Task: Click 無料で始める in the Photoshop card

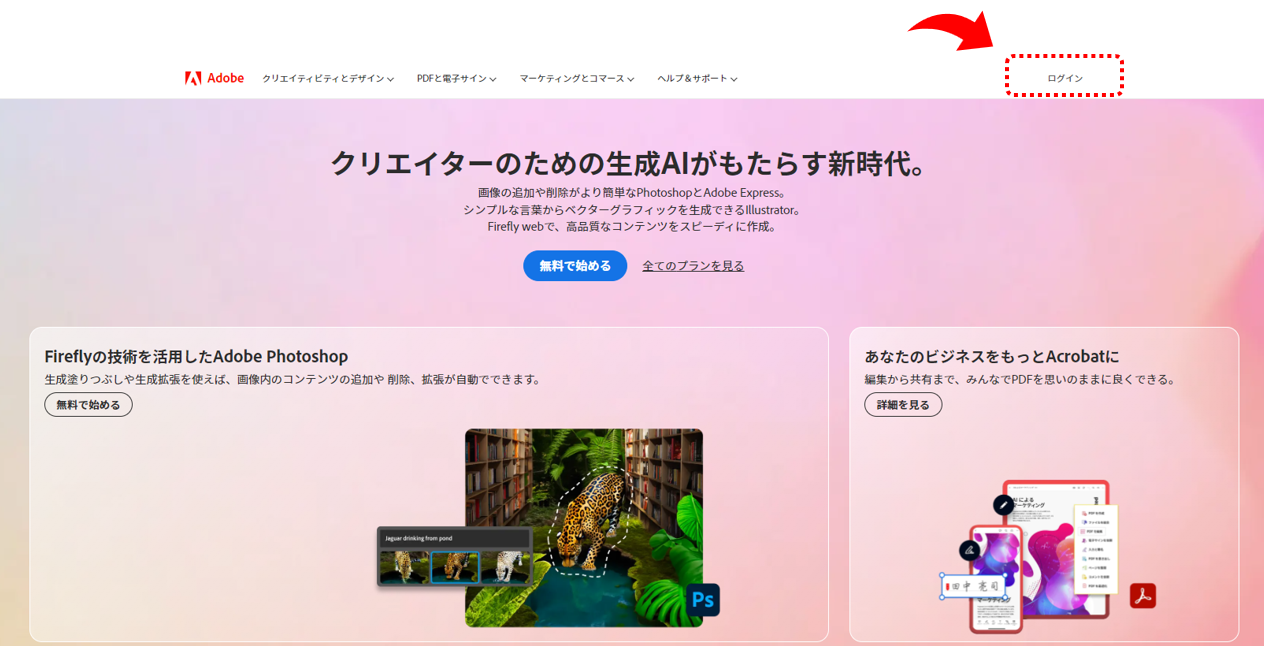Action: 88,405
